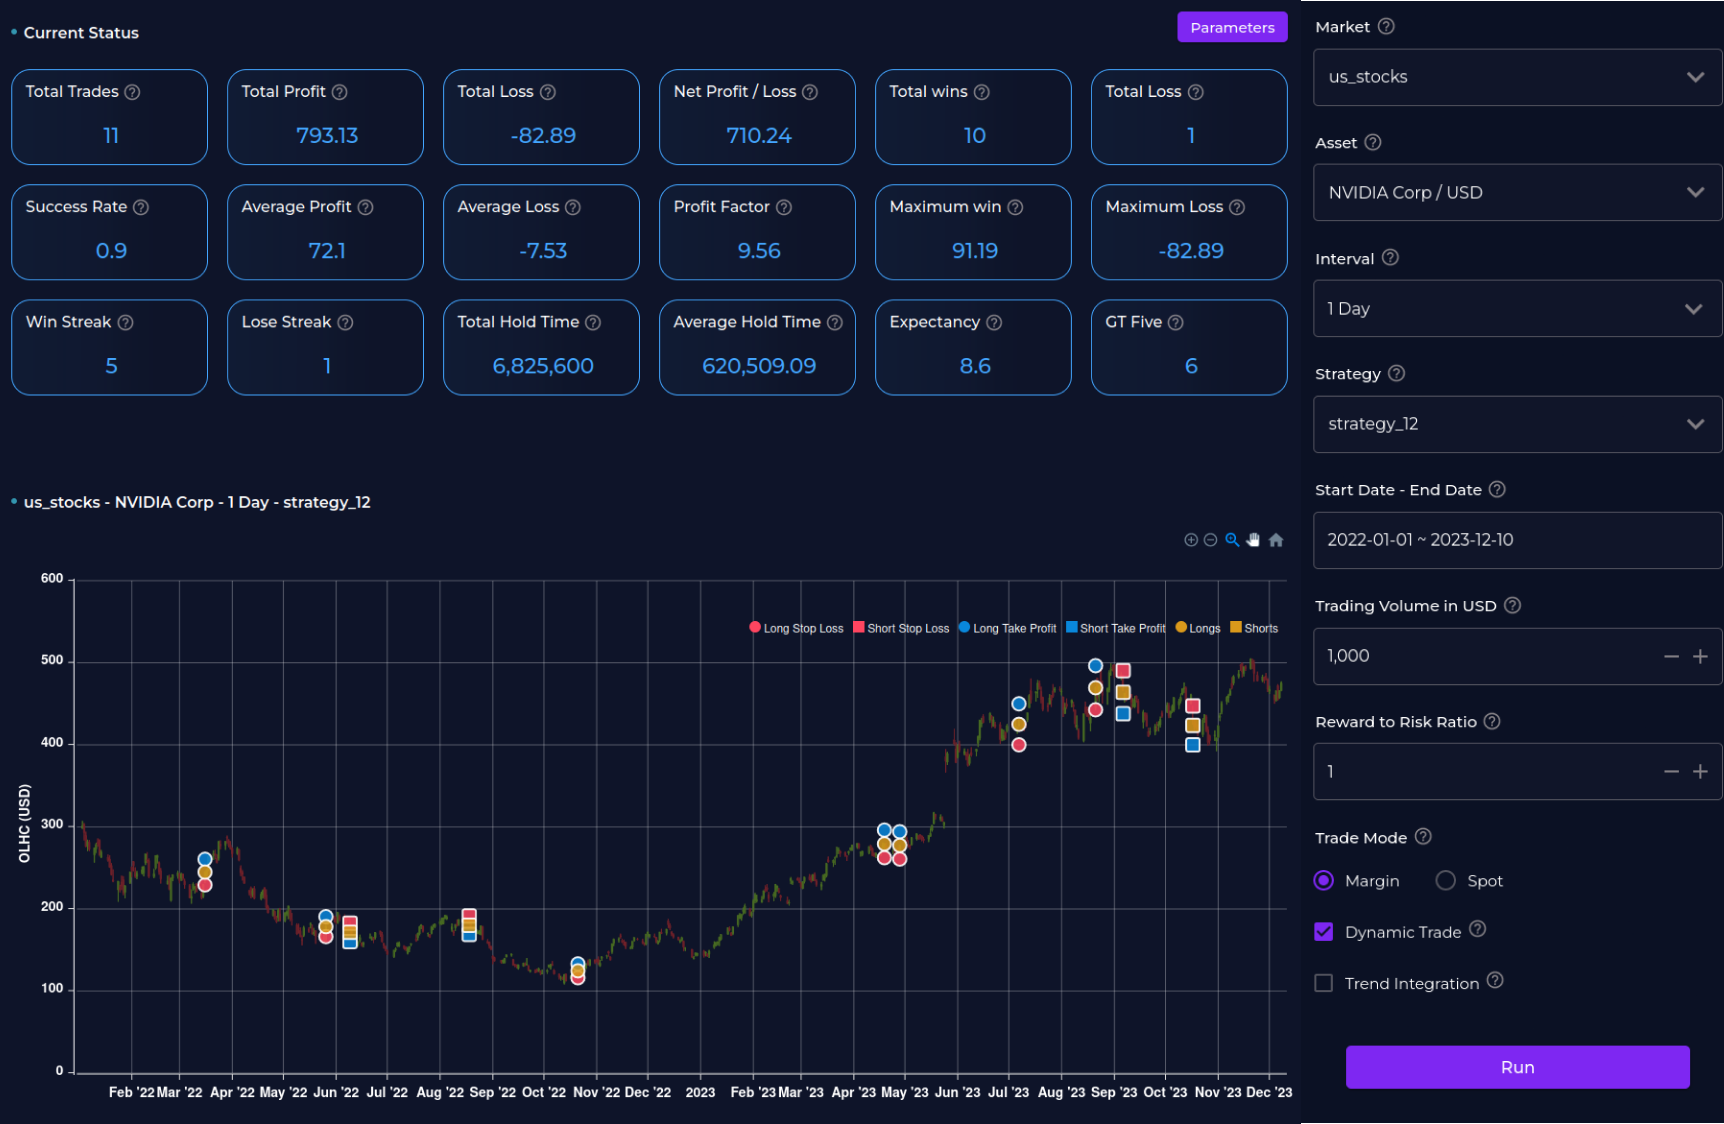The image size is (1724, 1124).
Task: Click the chart title us_stocks - NVIDIA Corp
Action: [197, 502]
